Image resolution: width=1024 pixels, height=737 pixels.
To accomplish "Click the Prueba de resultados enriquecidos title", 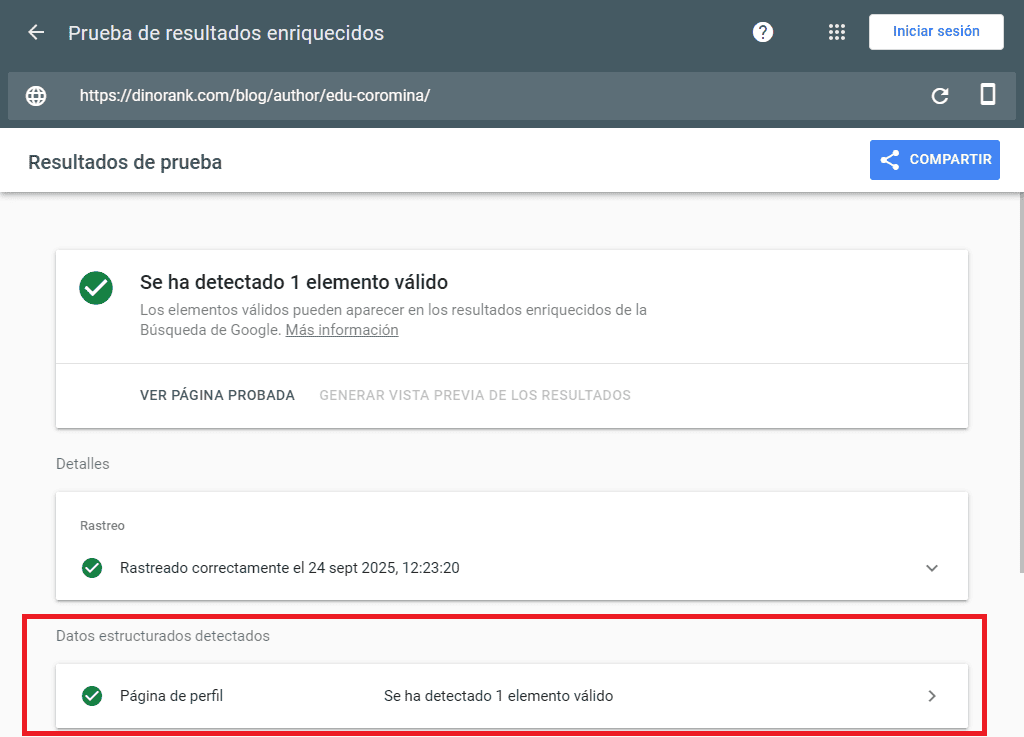I will click(226, 33).
